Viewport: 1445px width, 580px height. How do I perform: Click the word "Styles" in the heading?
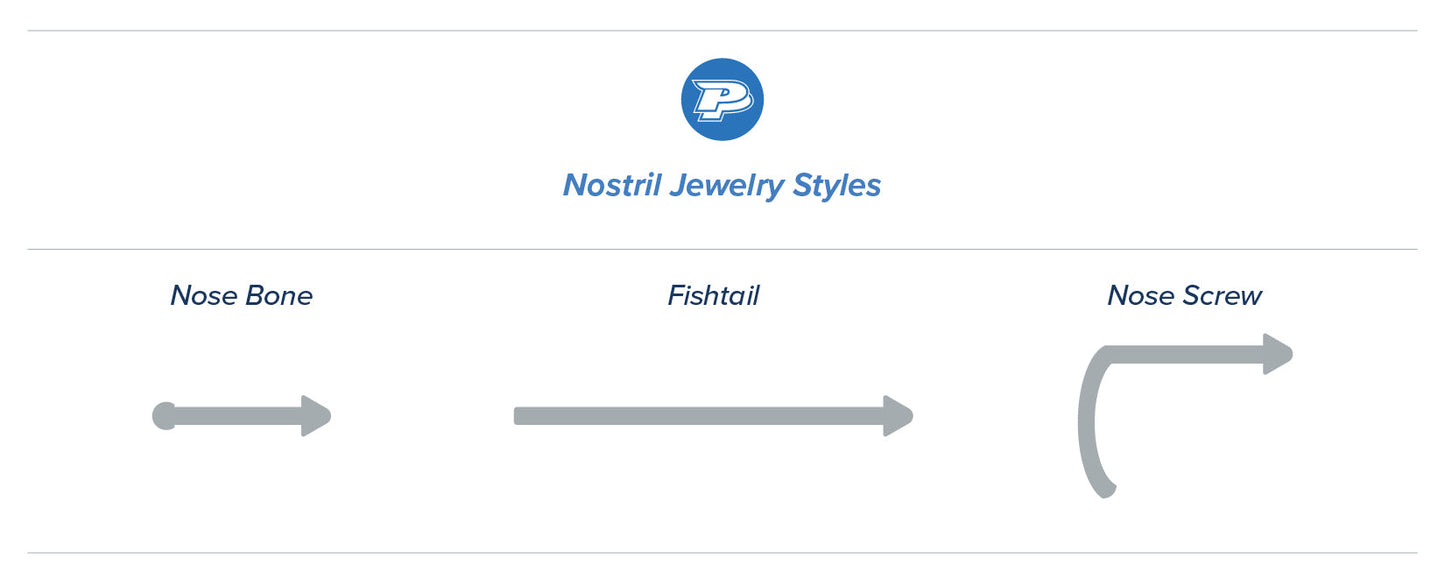(837, 185)
